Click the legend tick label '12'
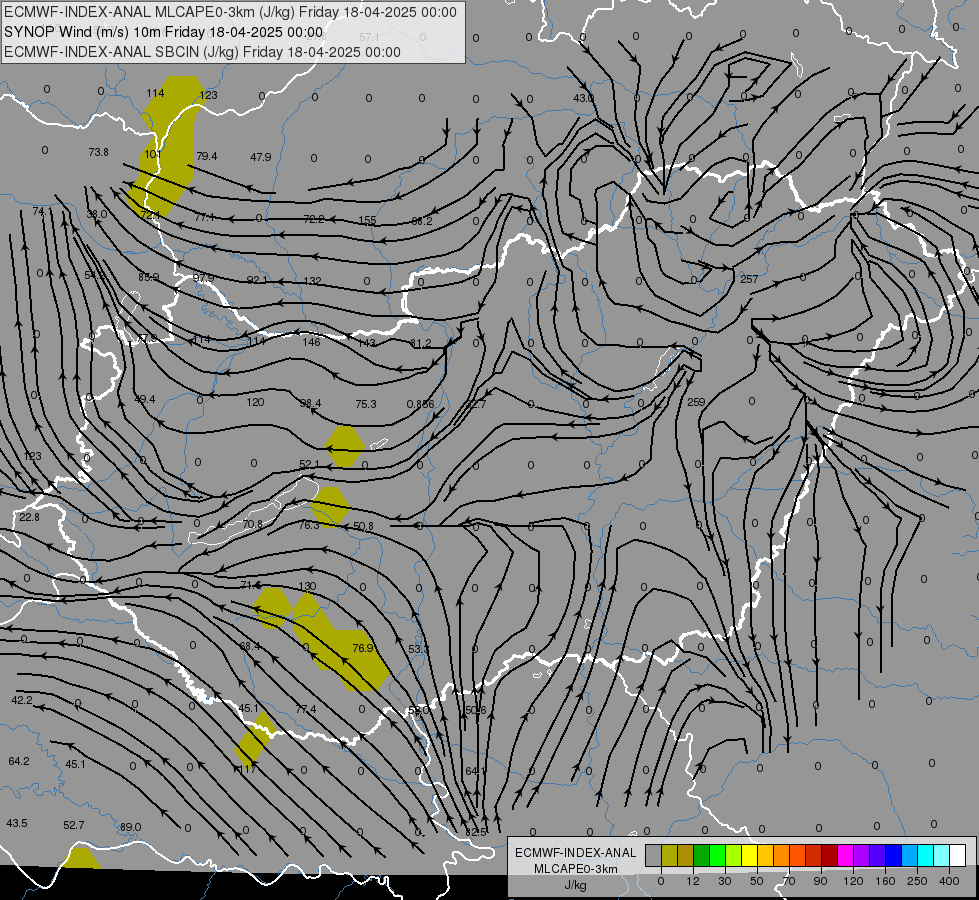This screenshot has height=900, width=979. pos(693,881)
